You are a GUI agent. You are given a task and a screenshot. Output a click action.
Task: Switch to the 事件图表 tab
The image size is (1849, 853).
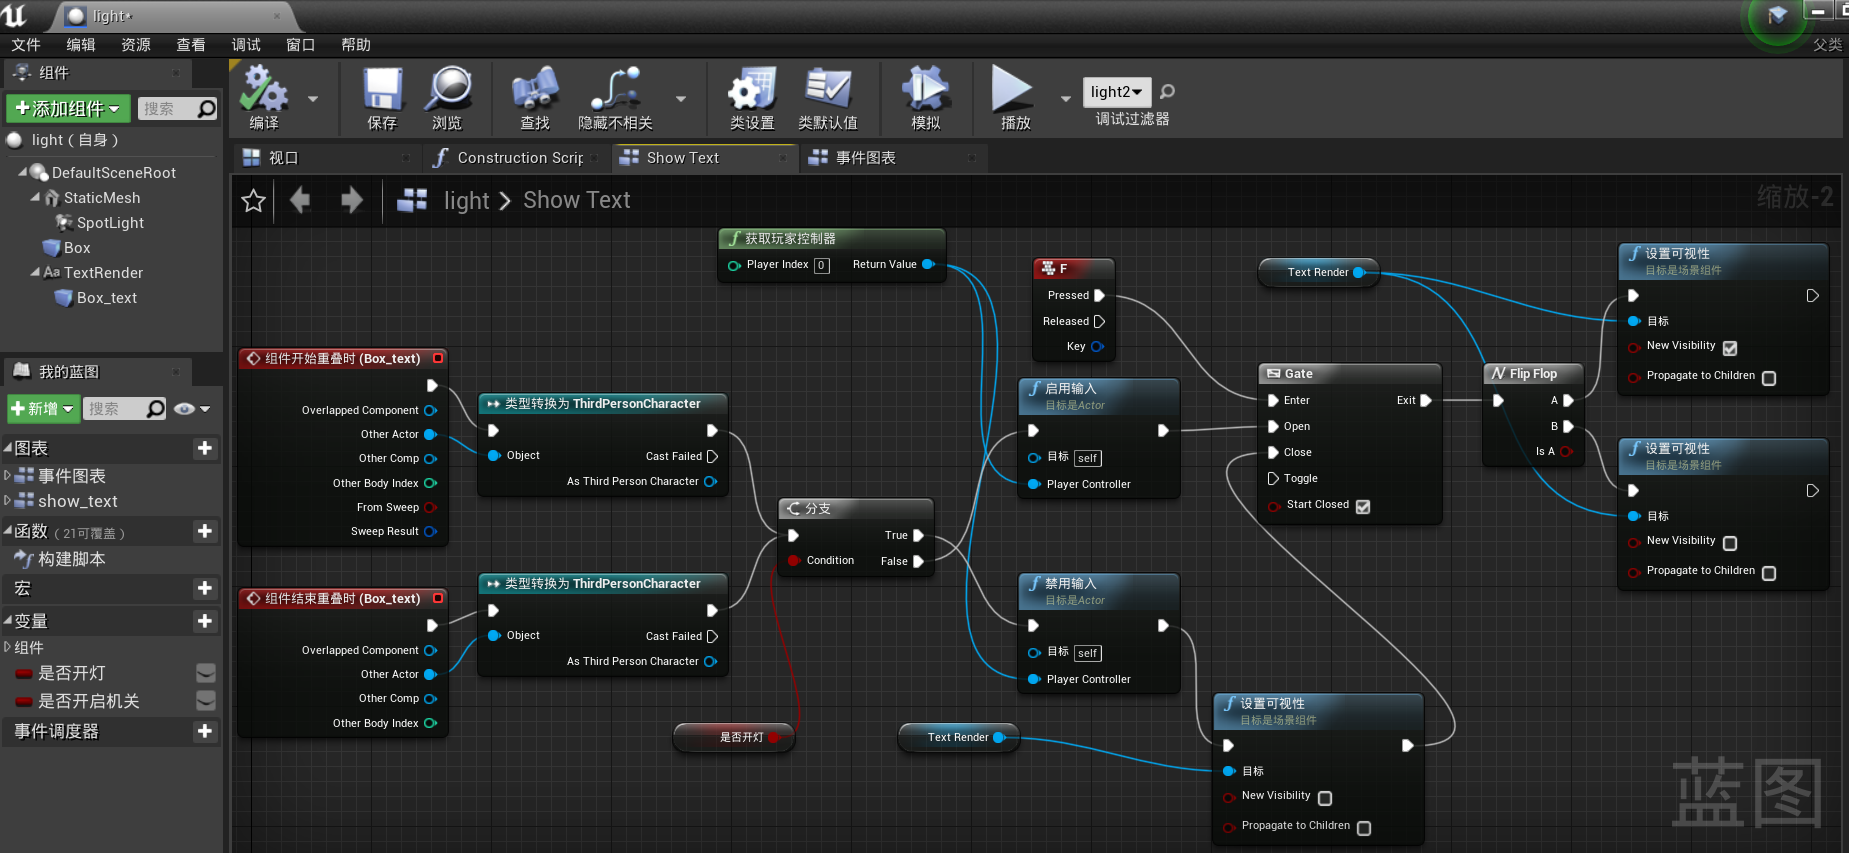tap(865, 158)
